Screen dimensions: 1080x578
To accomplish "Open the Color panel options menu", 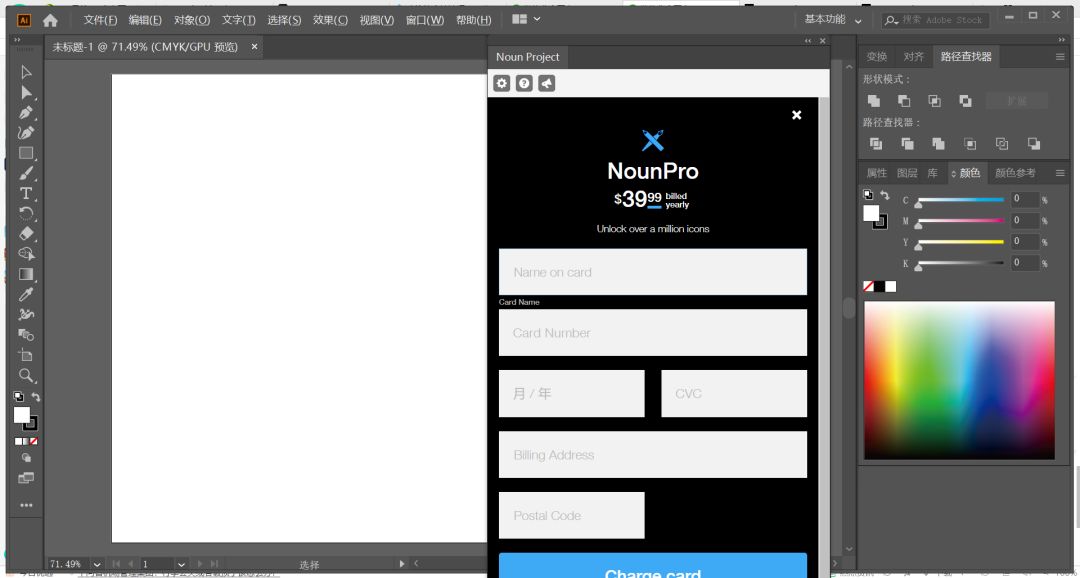I will pyautogui.click(x=1060, y=173).
